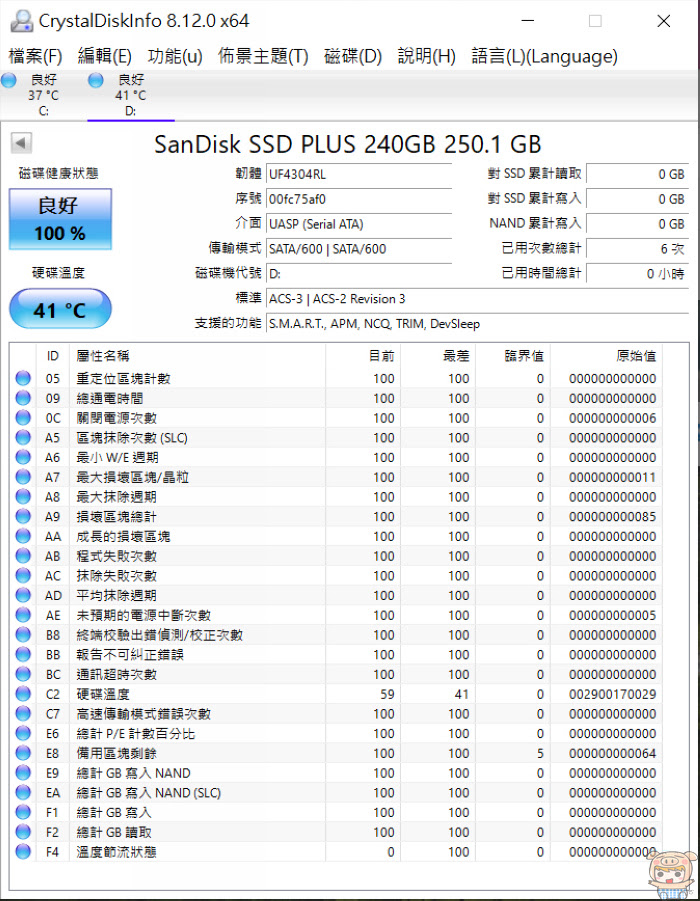The height and width of the screenshot is (901, 700).
Task: Click the status icon for attribute F4
Action: pyautogui.click(x=23, y=852)
